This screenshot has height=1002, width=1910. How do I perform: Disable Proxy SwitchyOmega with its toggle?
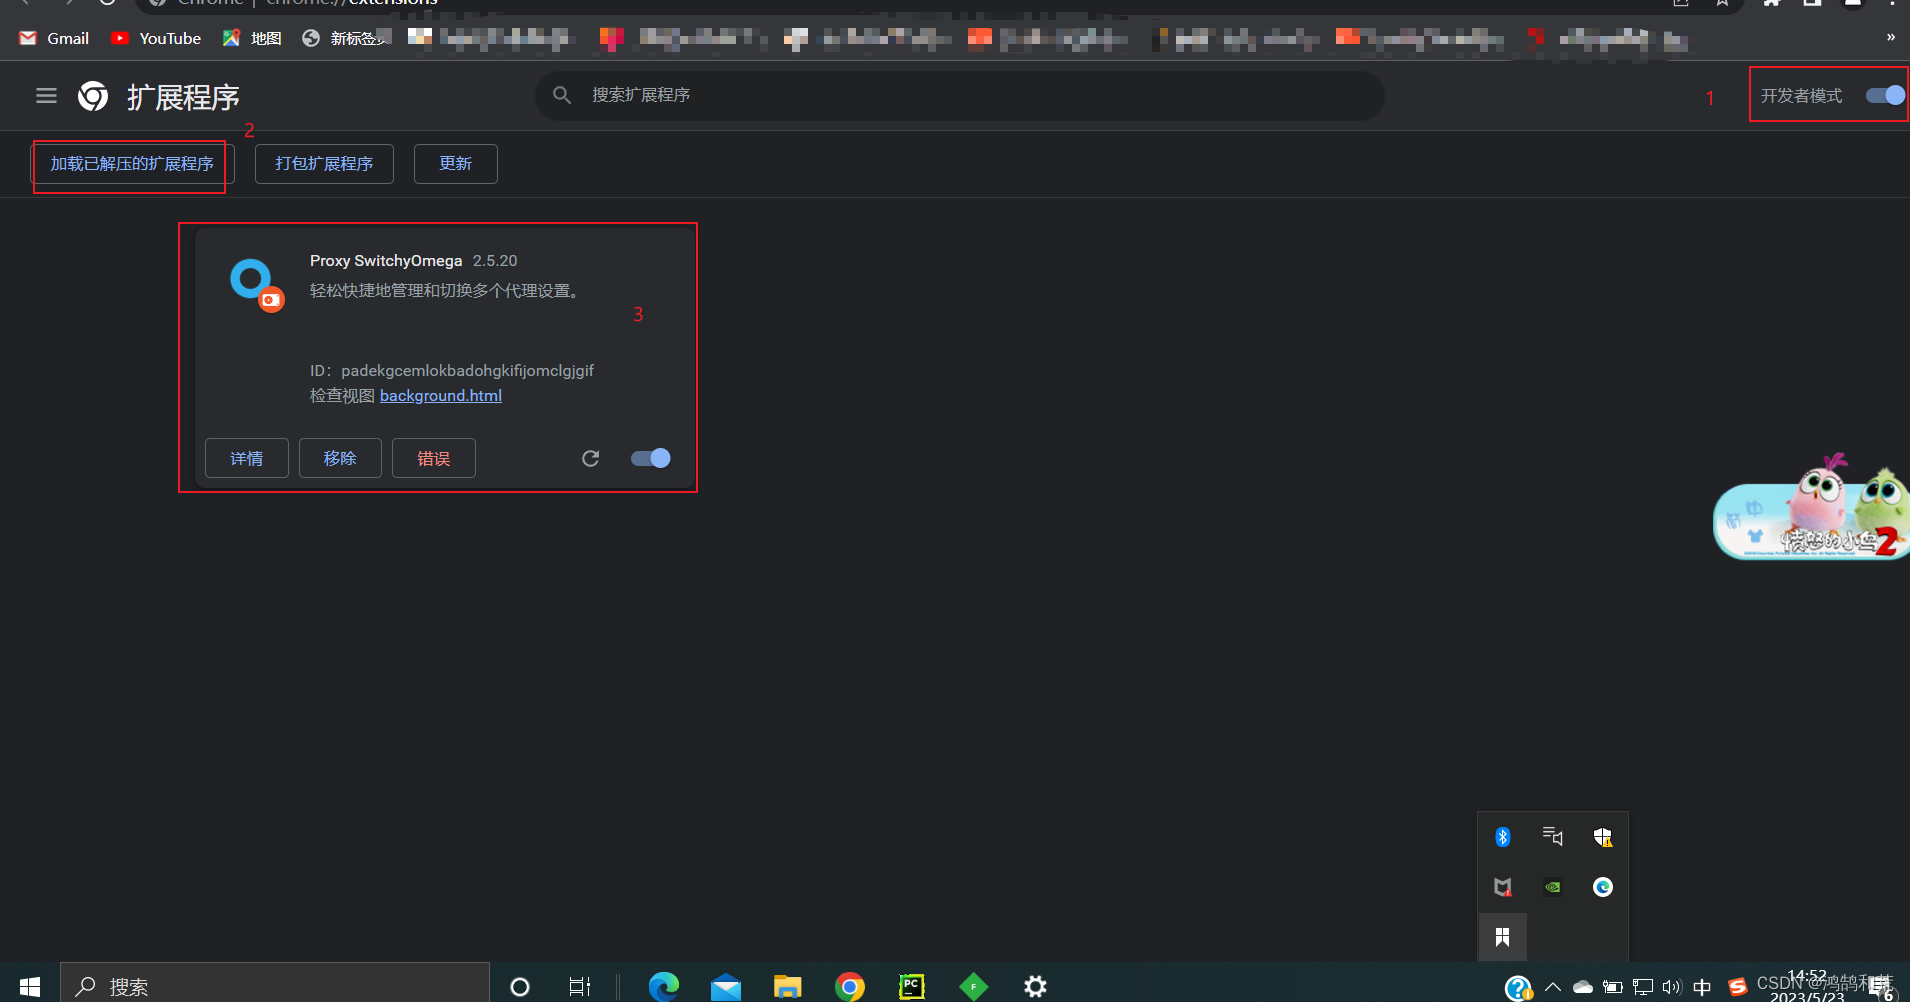(651, 458)
